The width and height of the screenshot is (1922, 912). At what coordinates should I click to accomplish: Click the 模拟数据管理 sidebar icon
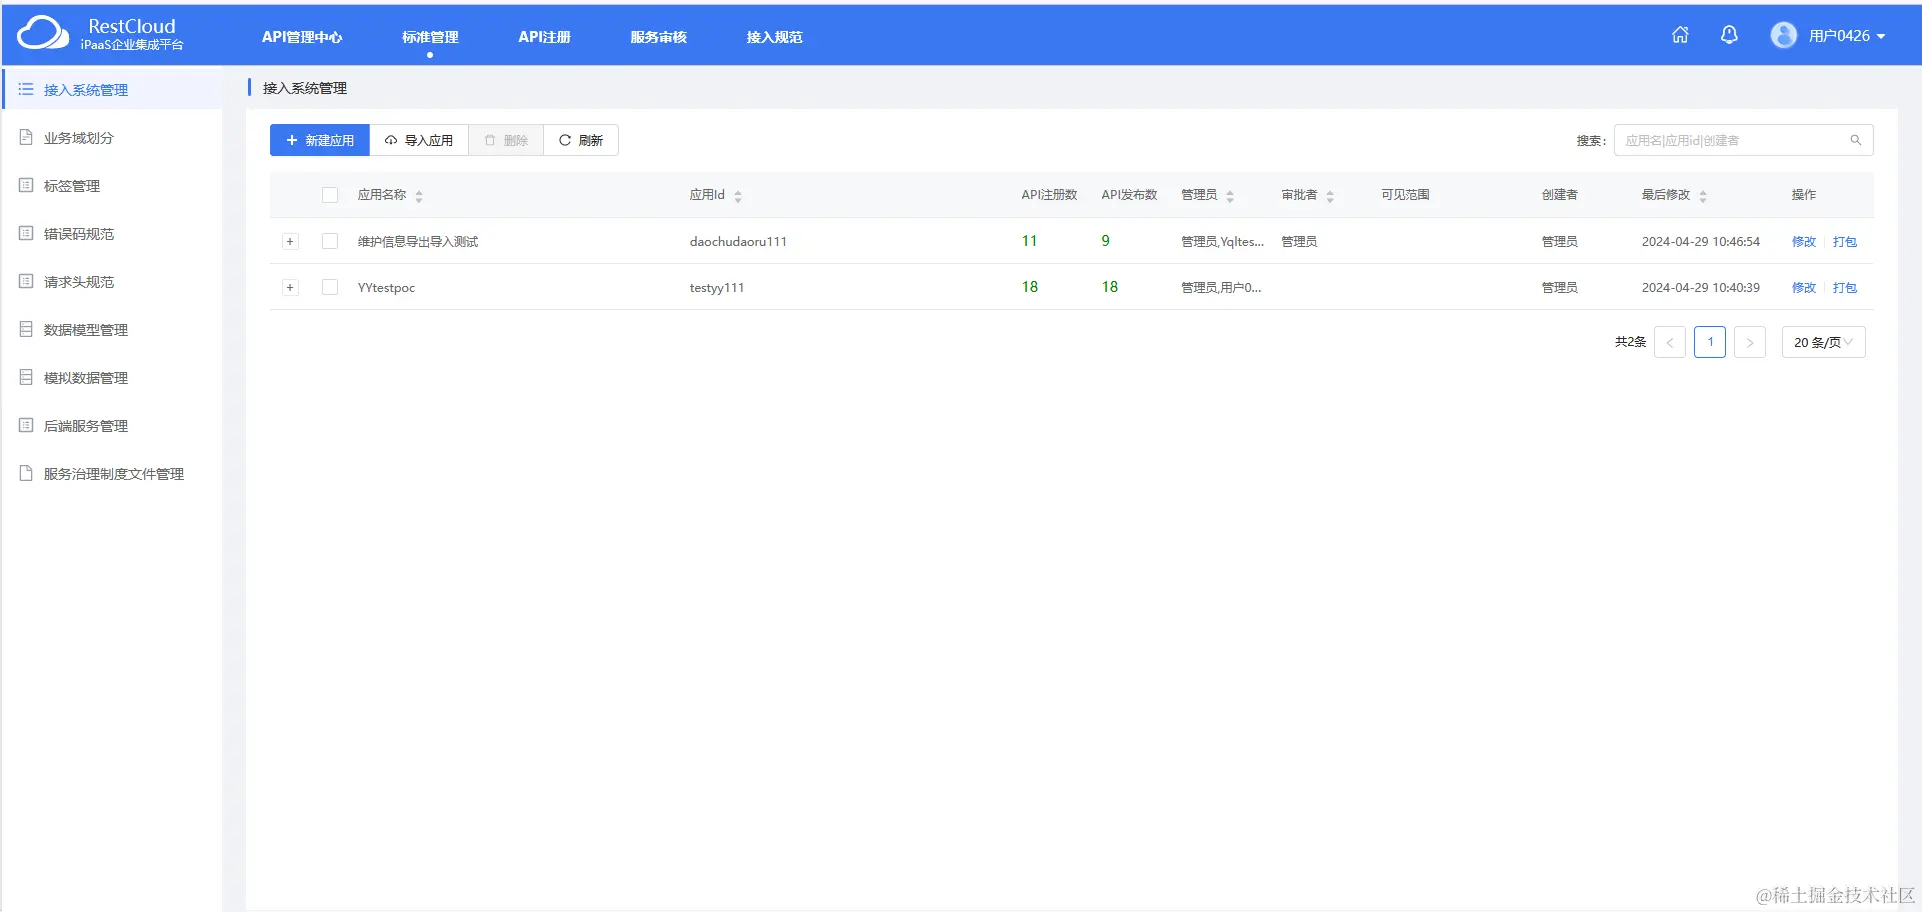click(26, 377)
